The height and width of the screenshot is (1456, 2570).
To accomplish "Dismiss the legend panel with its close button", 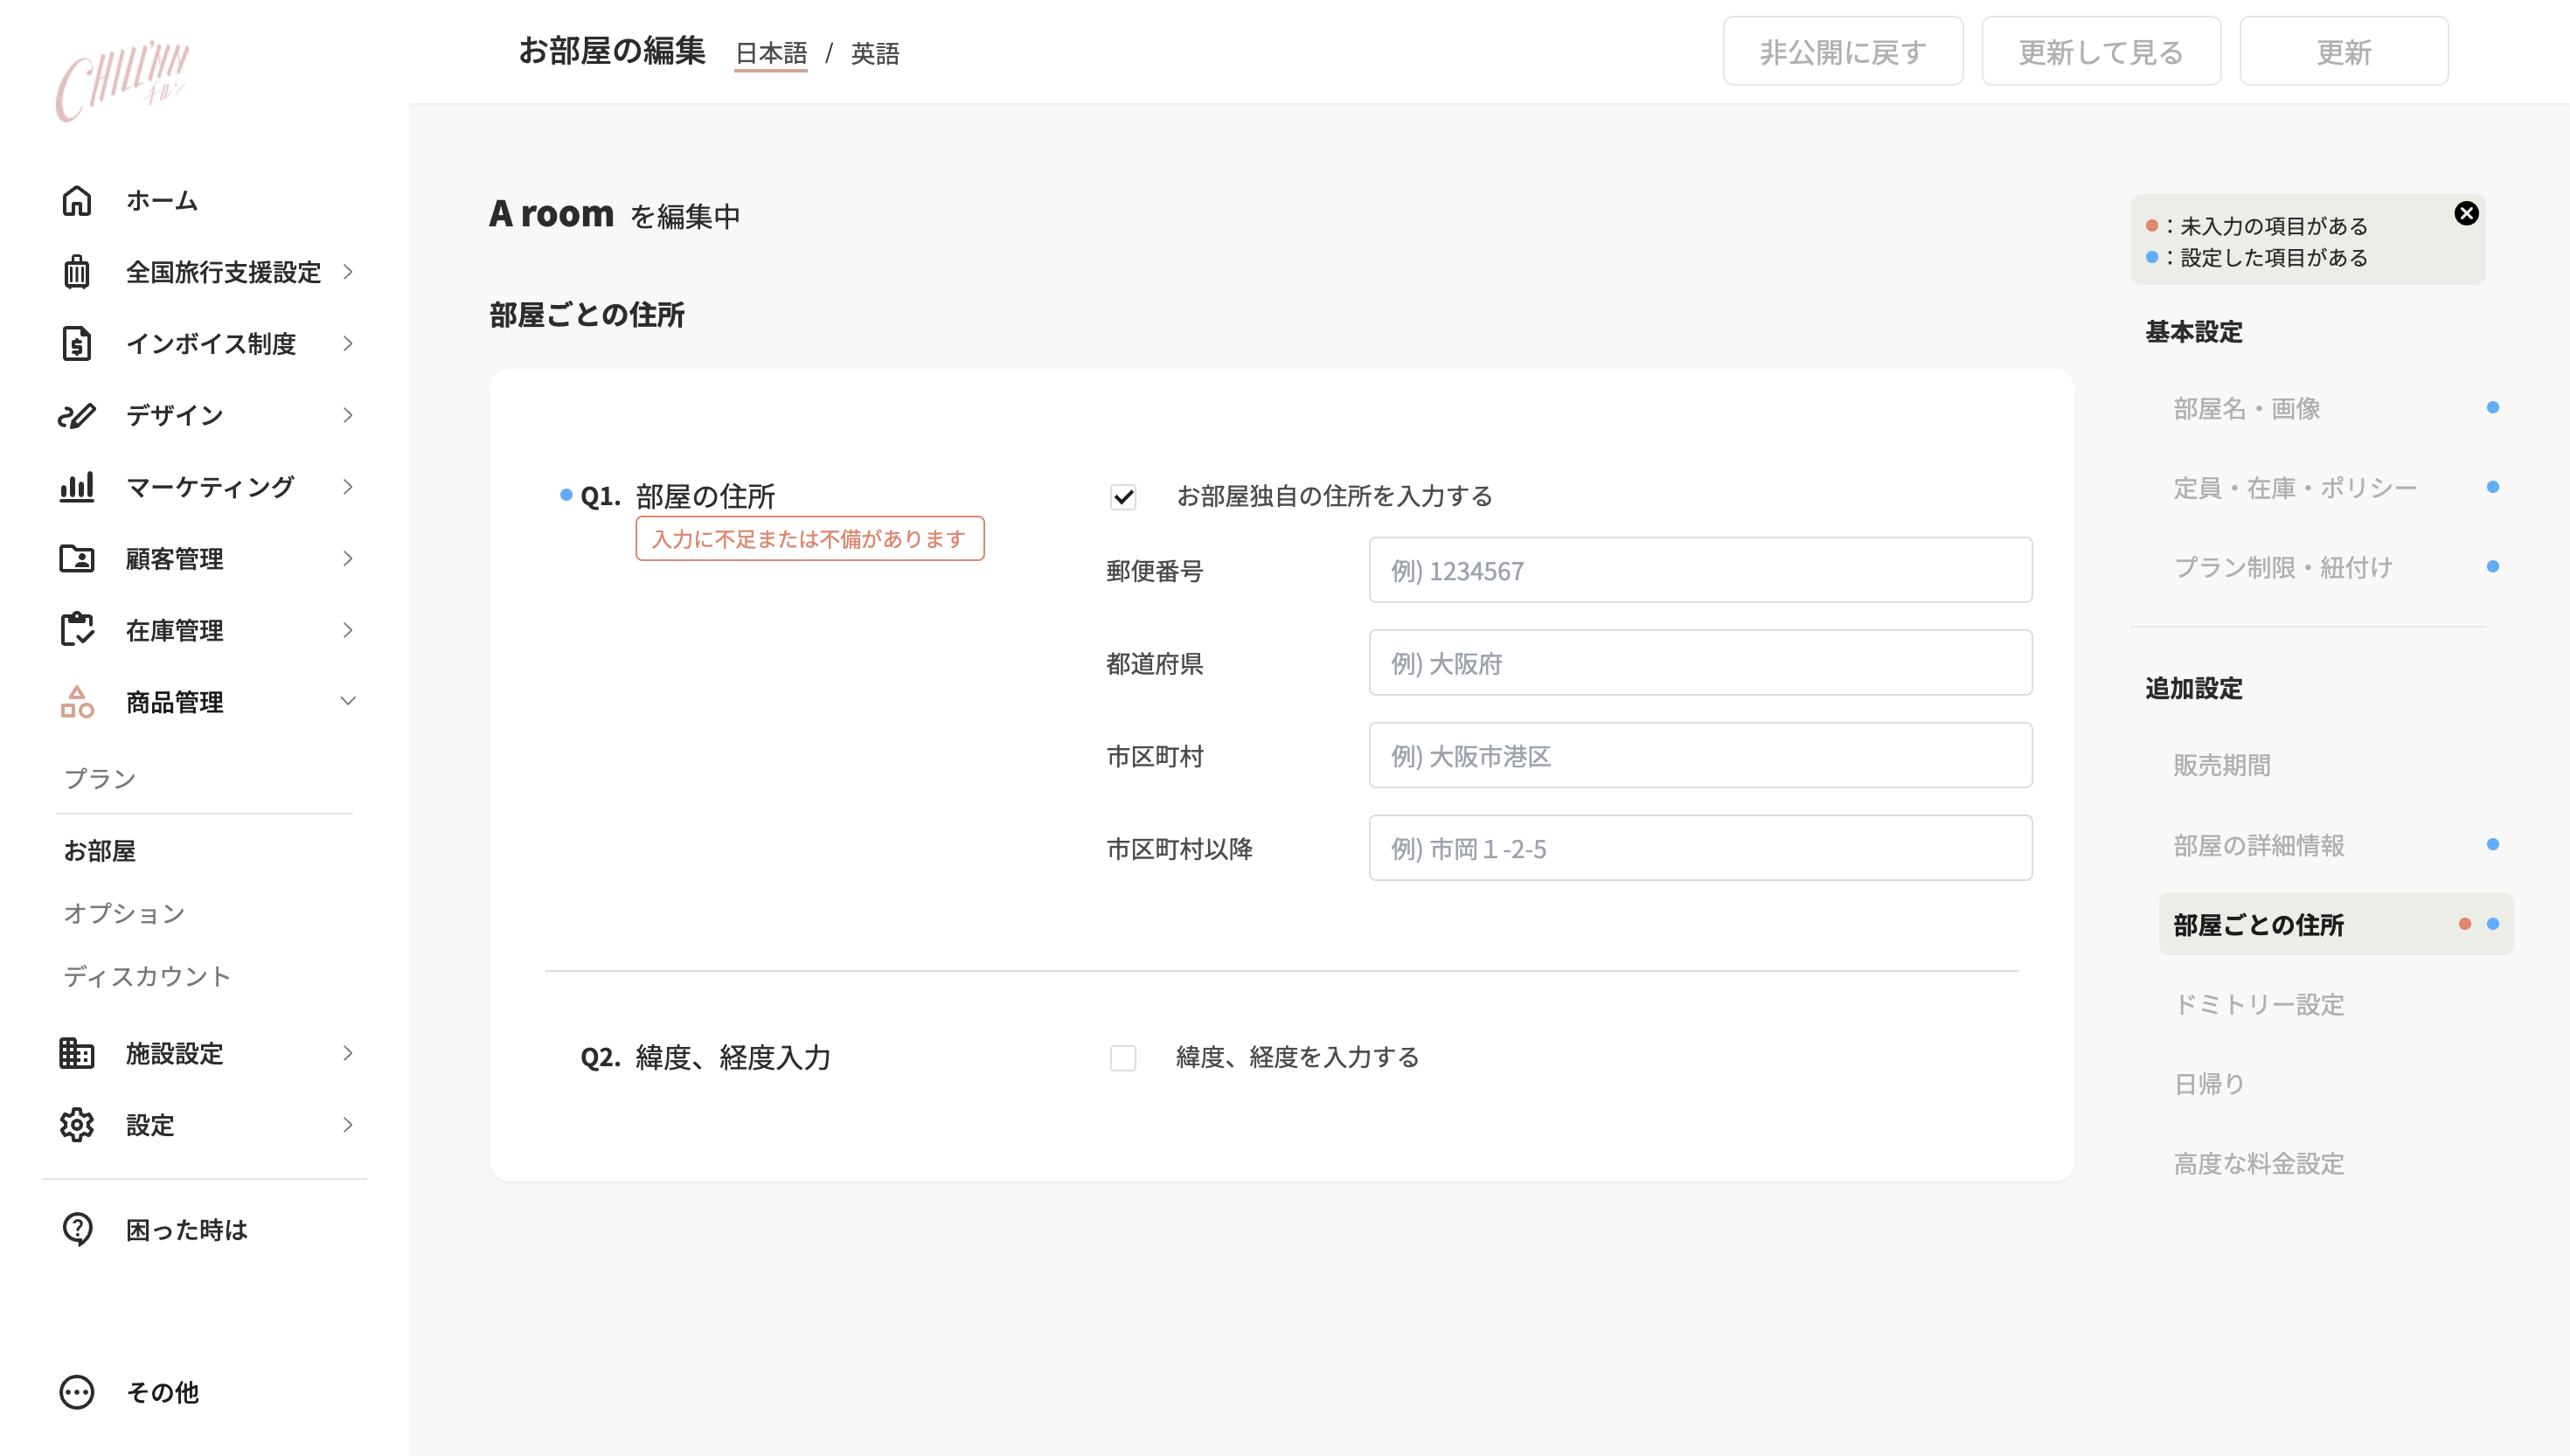I will [x=2466, y=212].
